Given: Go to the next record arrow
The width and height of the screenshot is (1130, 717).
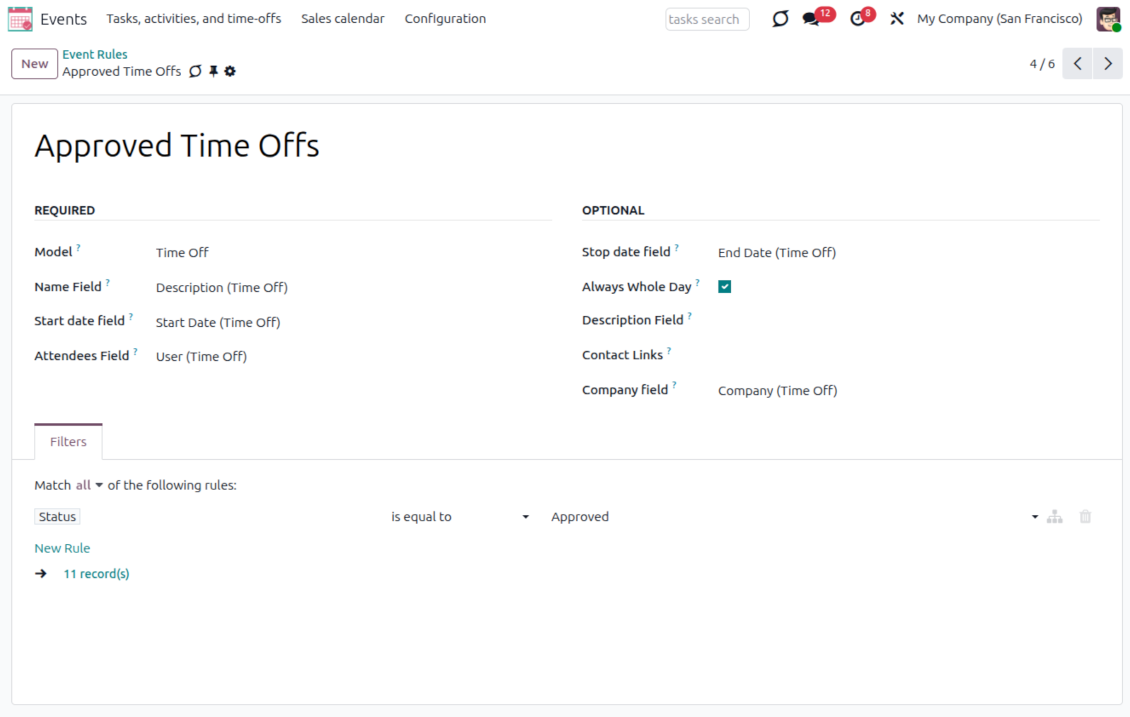Looking at the screenshot, I should pos(1107,64).
